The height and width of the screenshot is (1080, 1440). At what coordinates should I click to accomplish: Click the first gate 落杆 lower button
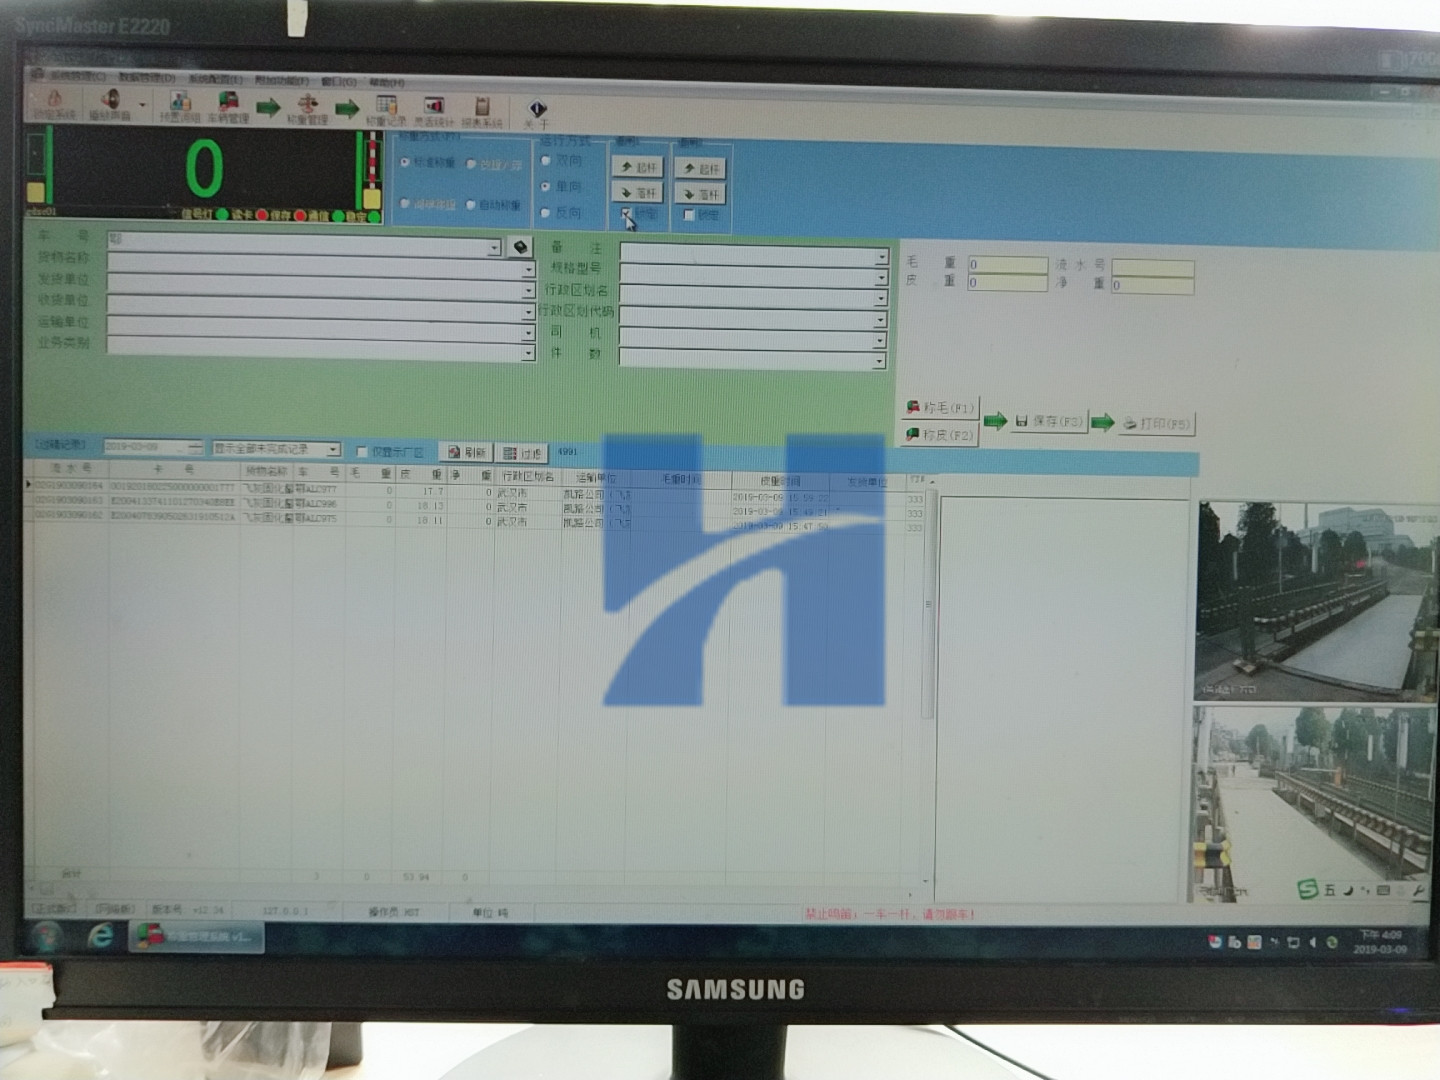point(637,192)
